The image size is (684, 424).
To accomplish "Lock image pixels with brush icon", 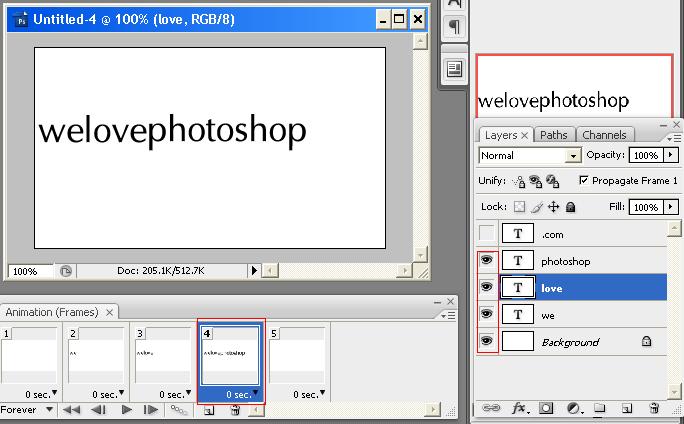I will [537, 207].
